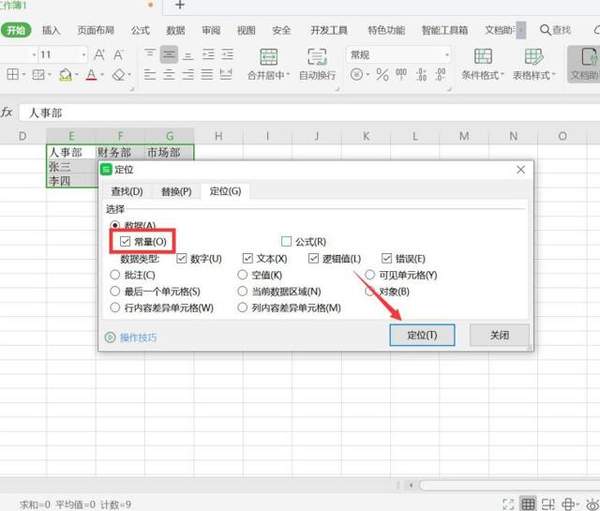
Task: Click the search (查找) magnifier icon
Action: 545,30
